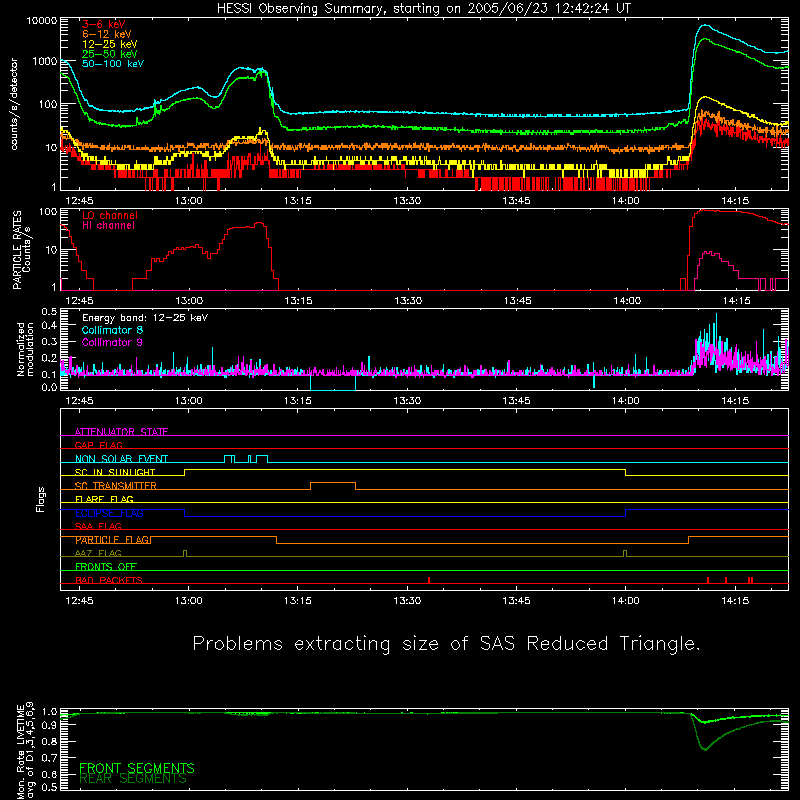Click the FRONTS_OFF flag label
This screenshot has width=800, height=800.
pyautogui.click(x=106, y=566)
